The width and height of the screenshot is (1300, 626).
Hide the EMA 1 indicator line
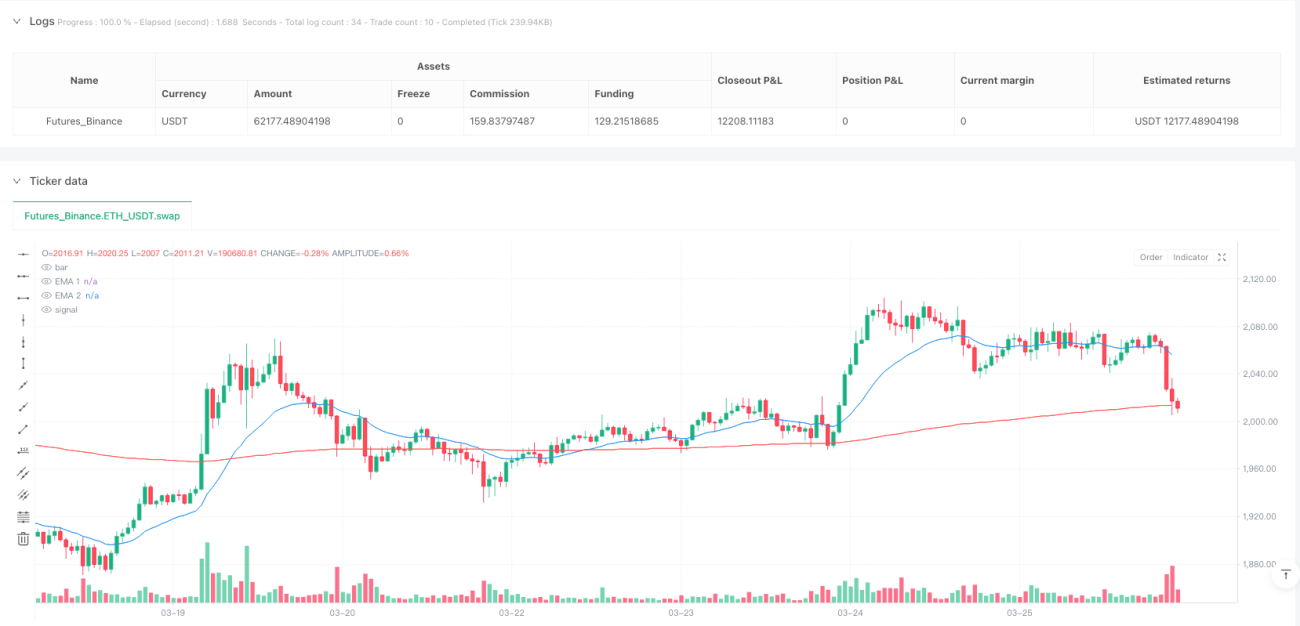[46, 282]
